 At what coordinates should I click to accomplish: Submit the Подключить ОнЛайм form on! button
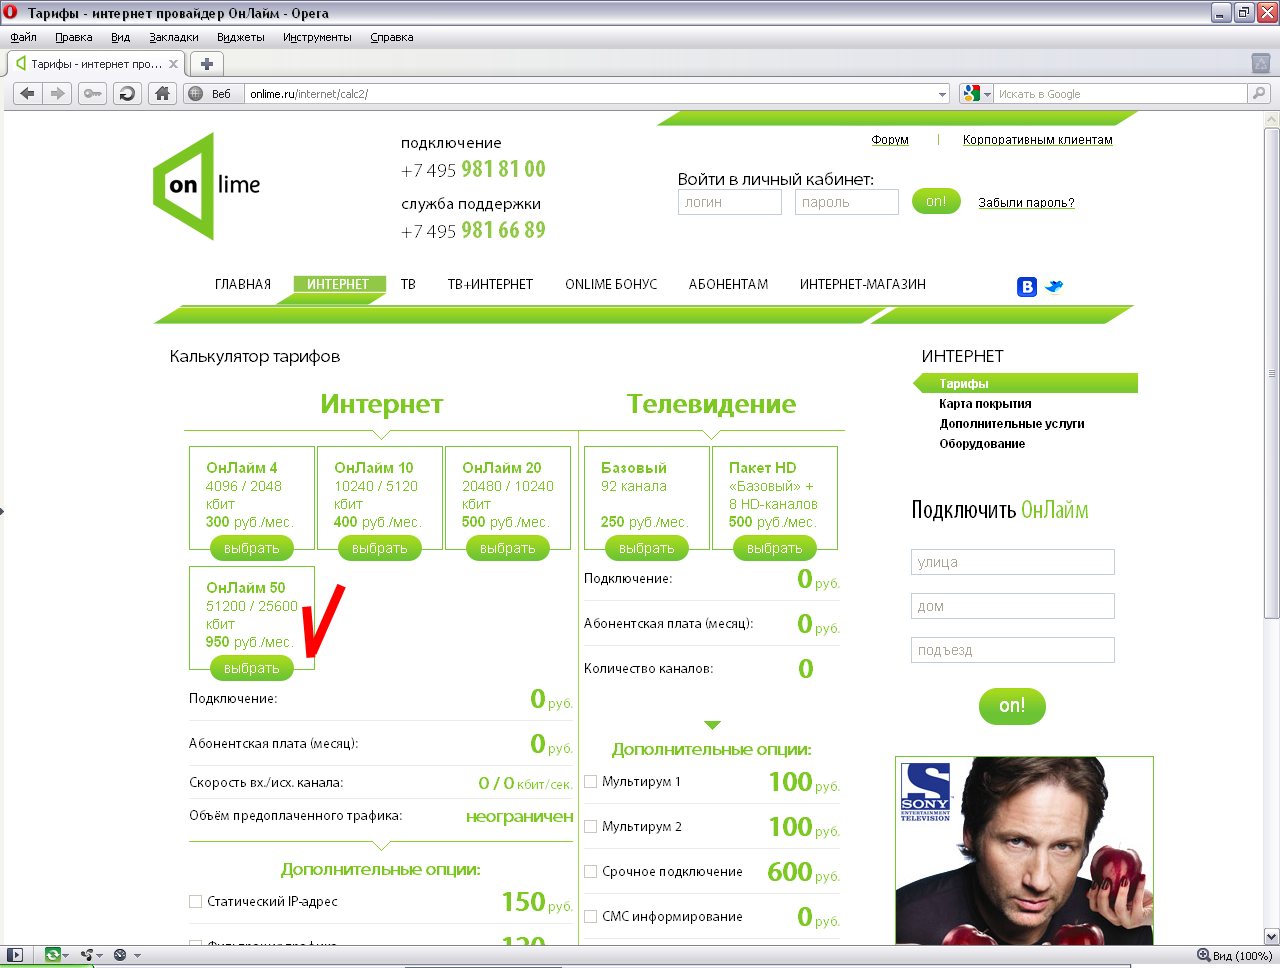tap(1012, 706)
